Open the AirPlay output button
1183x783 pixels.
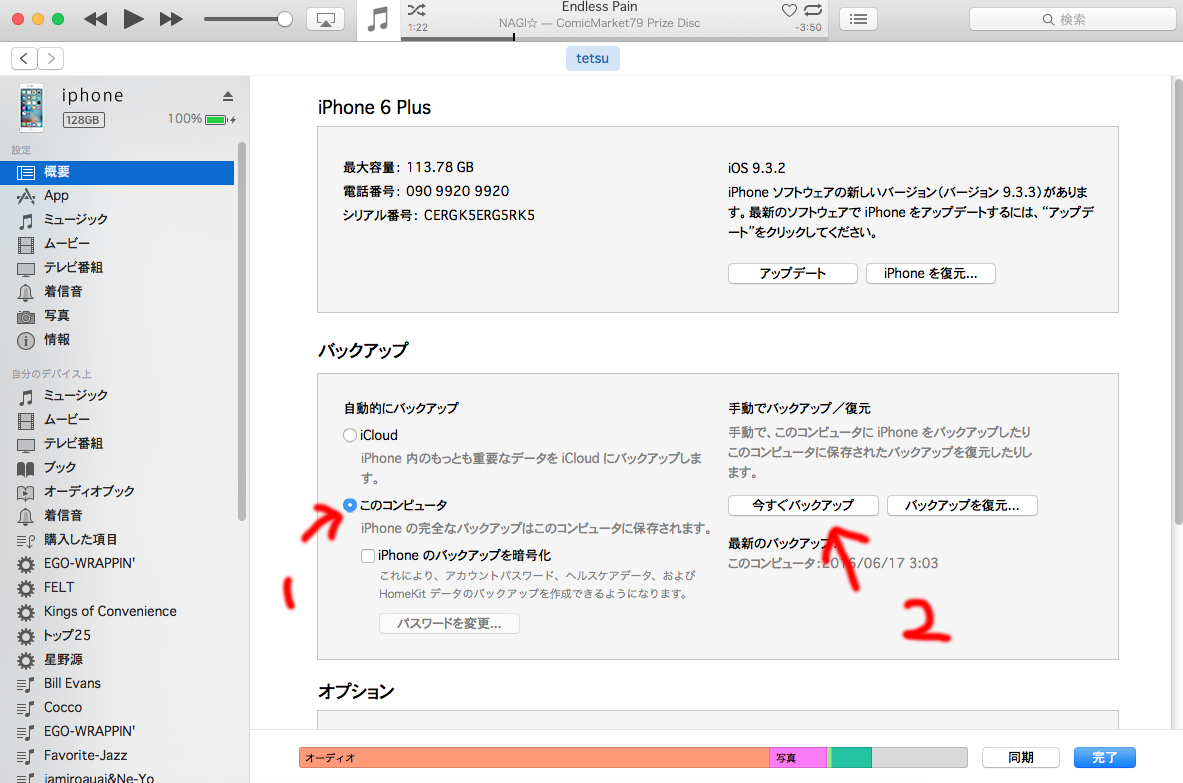(325, 19)
